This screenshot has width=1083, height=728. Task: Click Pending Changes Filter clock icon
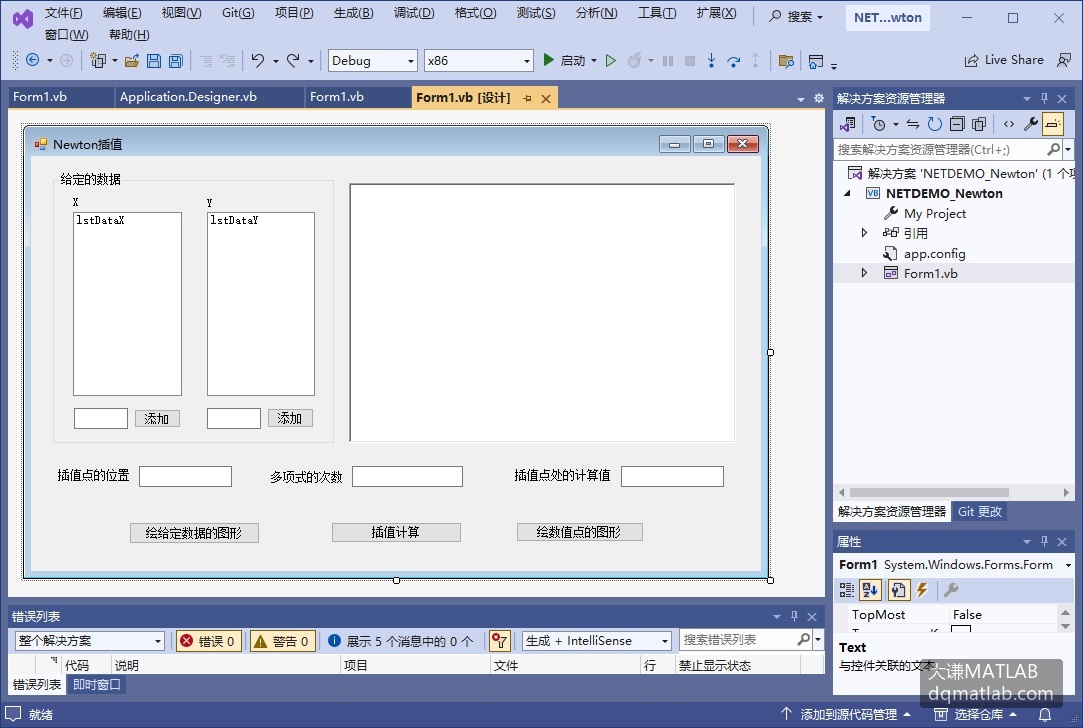click(879, 124)
